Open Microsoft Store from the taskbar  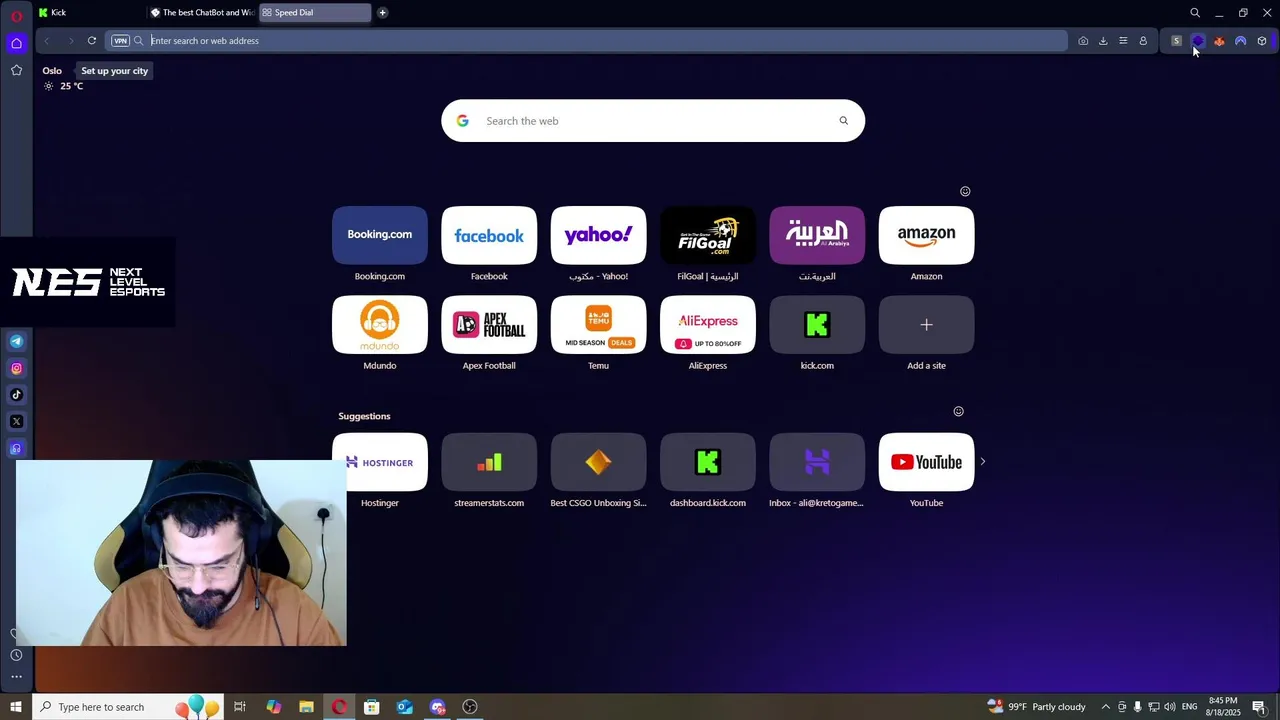[x=372, y=707]
